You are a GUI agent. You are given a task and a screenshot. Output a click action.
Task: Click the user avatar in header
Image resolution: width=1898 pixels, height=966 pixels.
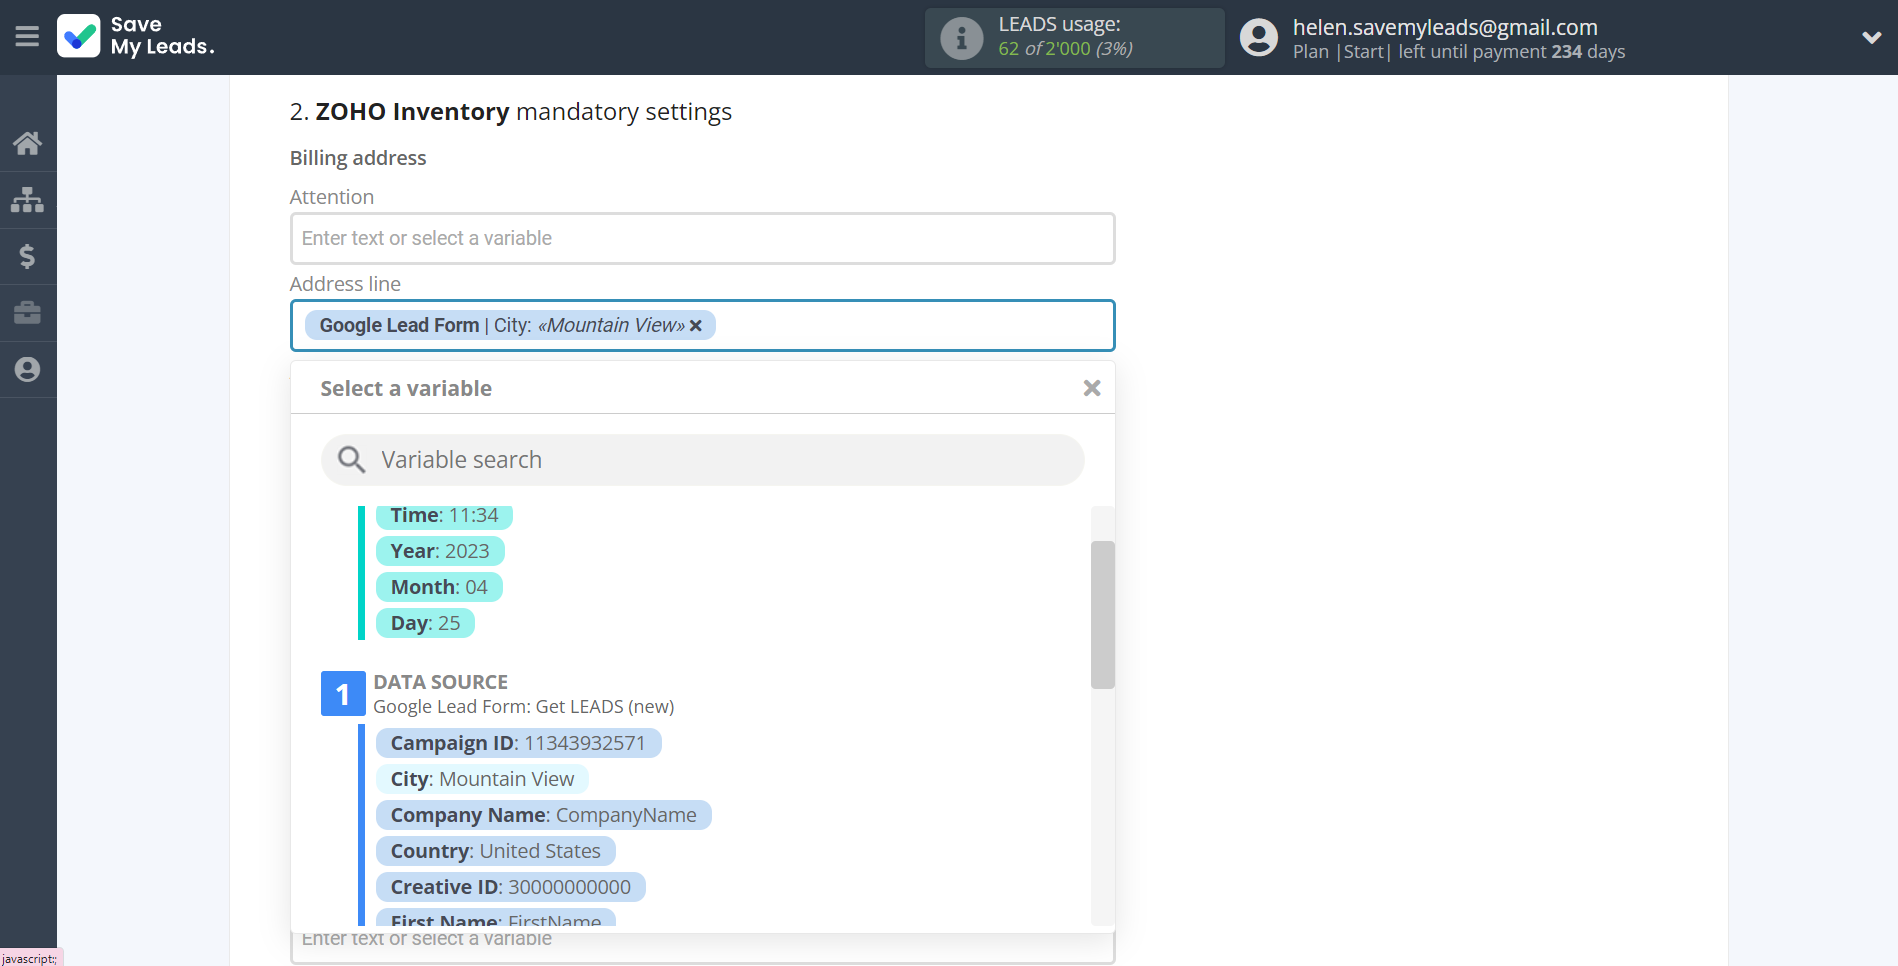point(1259,38)
